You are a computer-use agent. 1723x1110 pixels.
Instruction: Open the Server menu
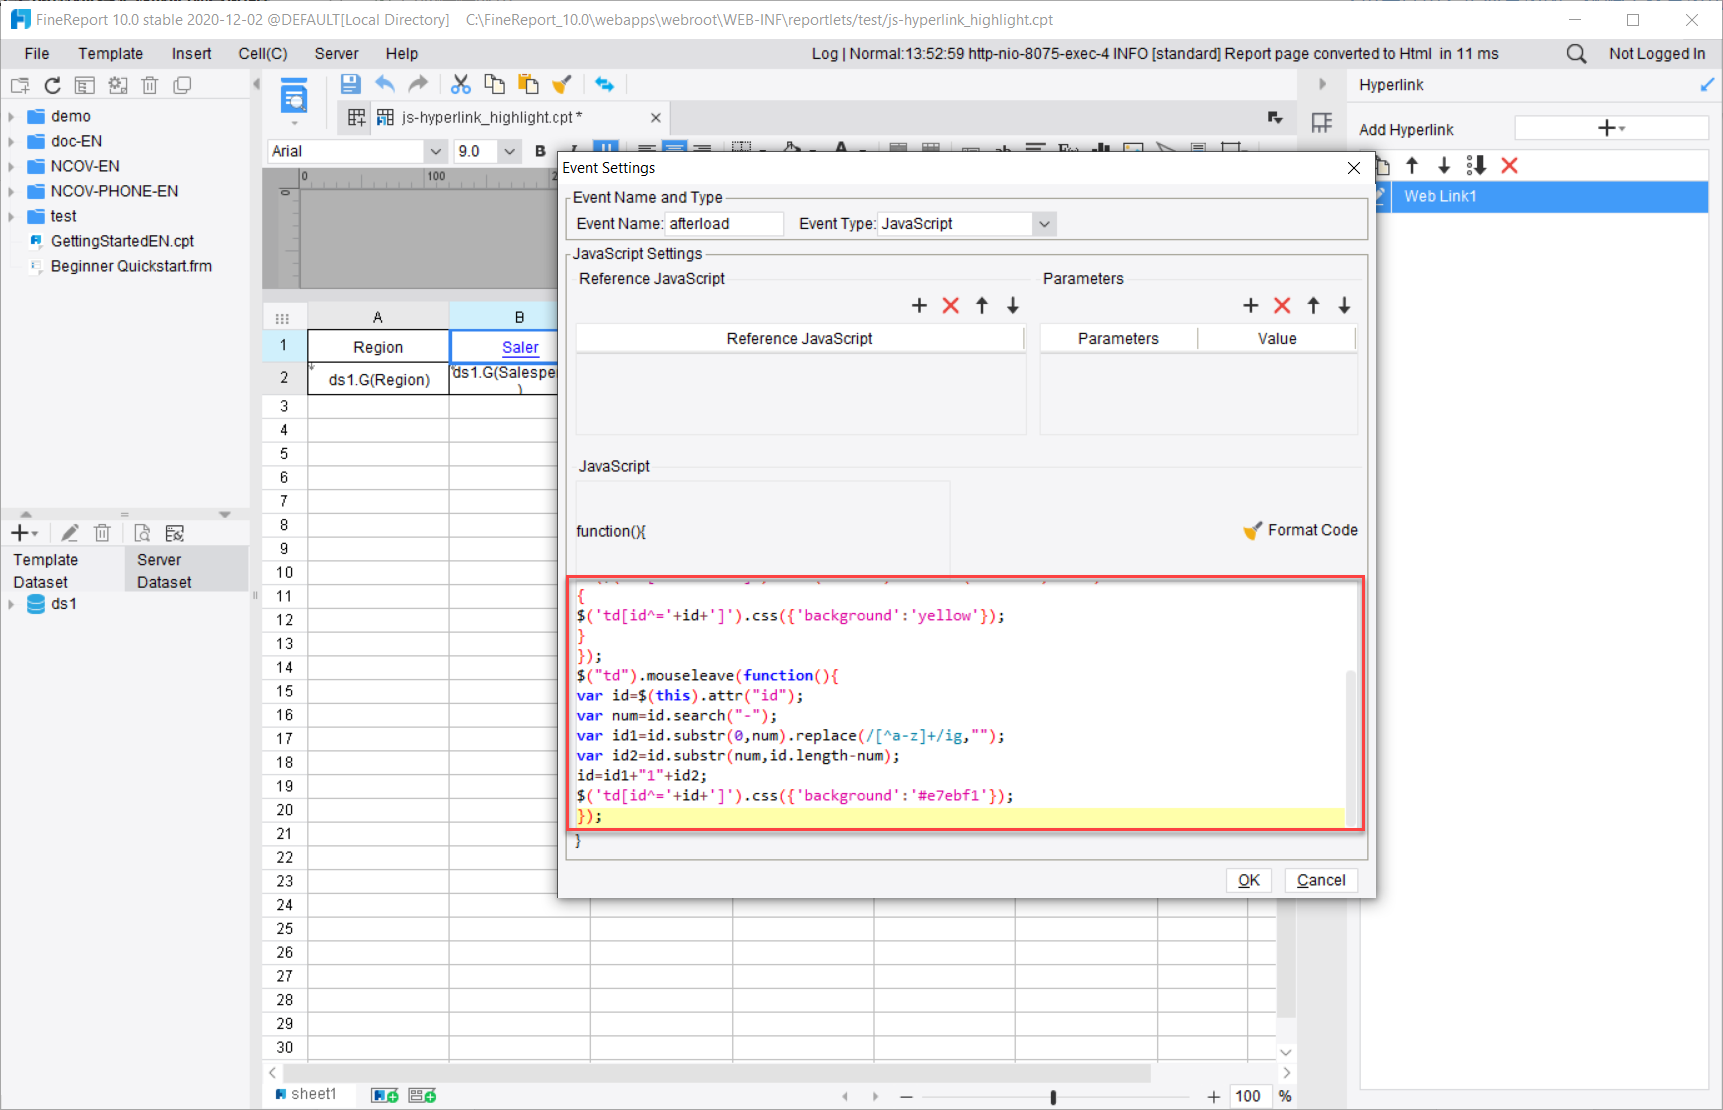[336, 53]
